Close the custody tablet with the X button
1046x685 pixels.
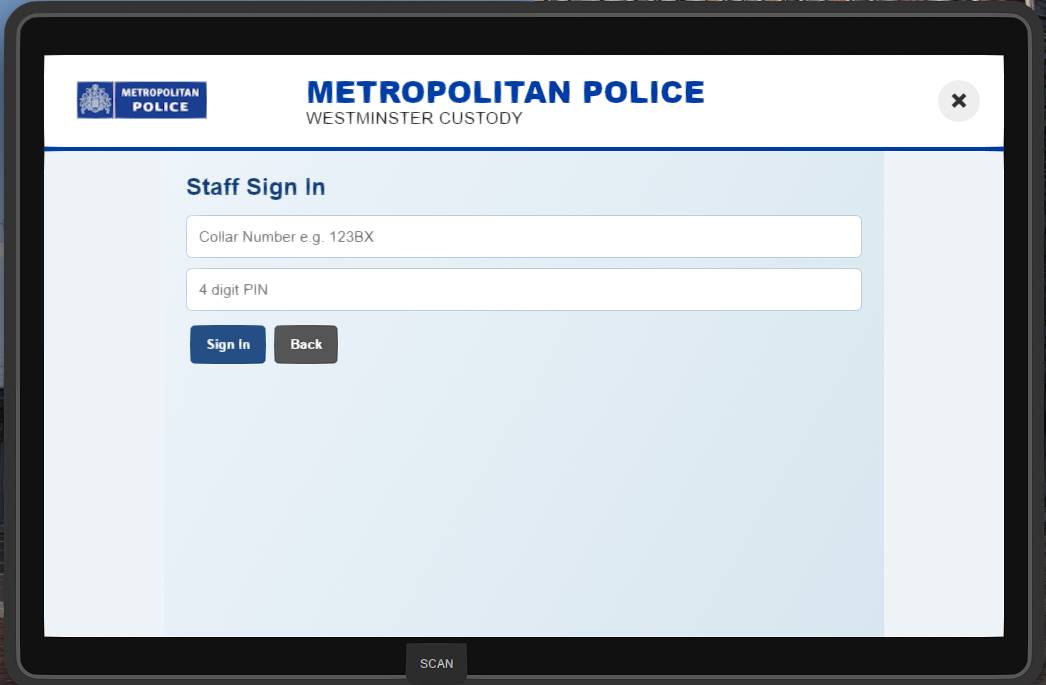[959, 101]
